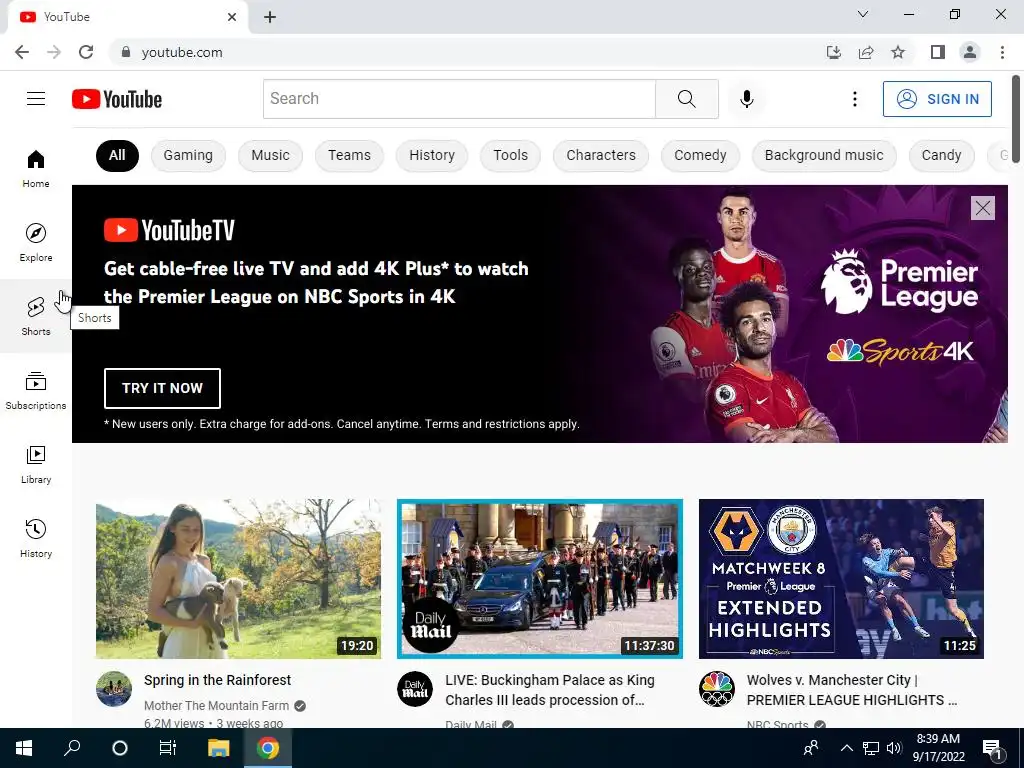Open Subscriptions in sidebar

(36, 391)
